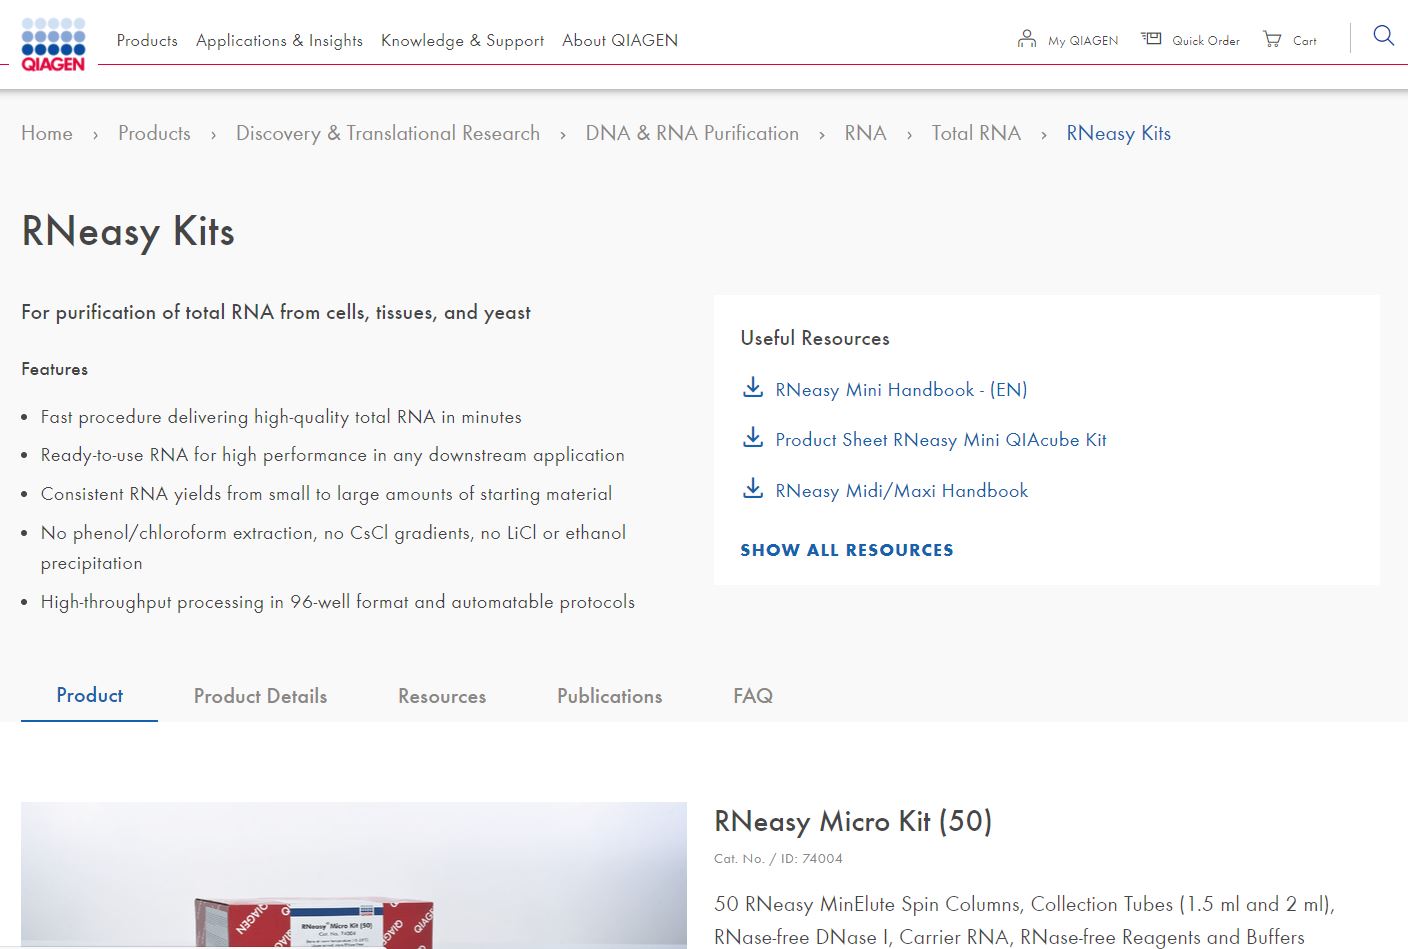Click the download icon beside Product Sheet RNeasy Mini QIAcube Kit
This screenshot has width=1408, height=949.
(x=752, y=437)
